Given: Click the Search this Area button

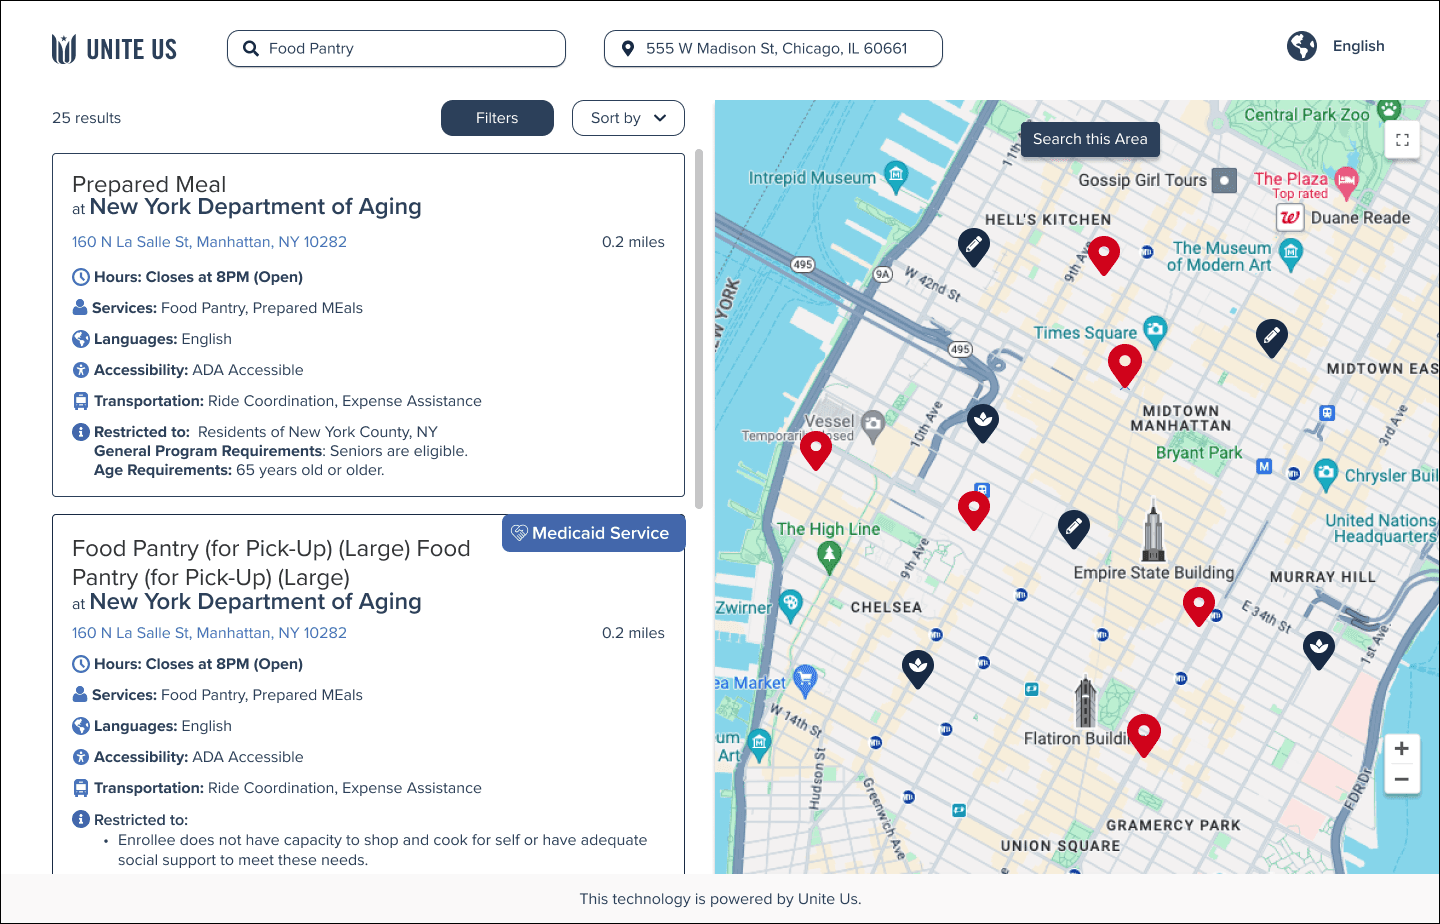Looking at the screenshot, I should click(x=1090, y=139).
